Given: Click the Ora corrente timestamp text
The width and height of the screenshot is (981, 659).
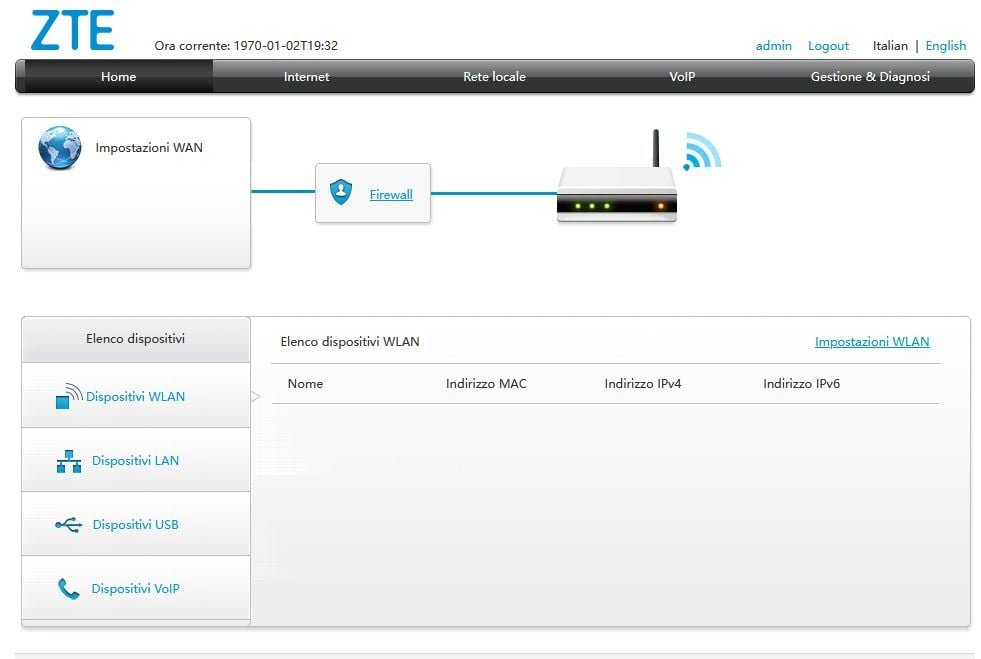Looking at the screenshot, I should tap(246, 46).
